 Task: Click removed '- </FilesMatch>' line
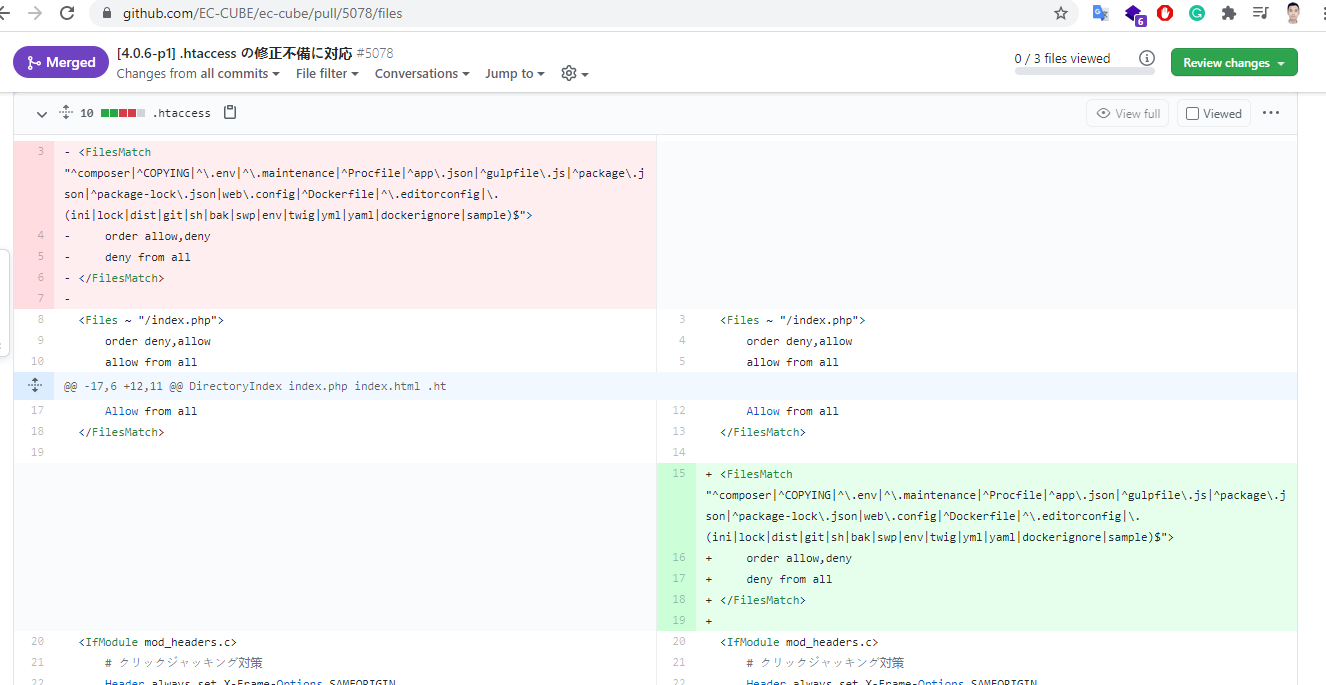[114, 278]
